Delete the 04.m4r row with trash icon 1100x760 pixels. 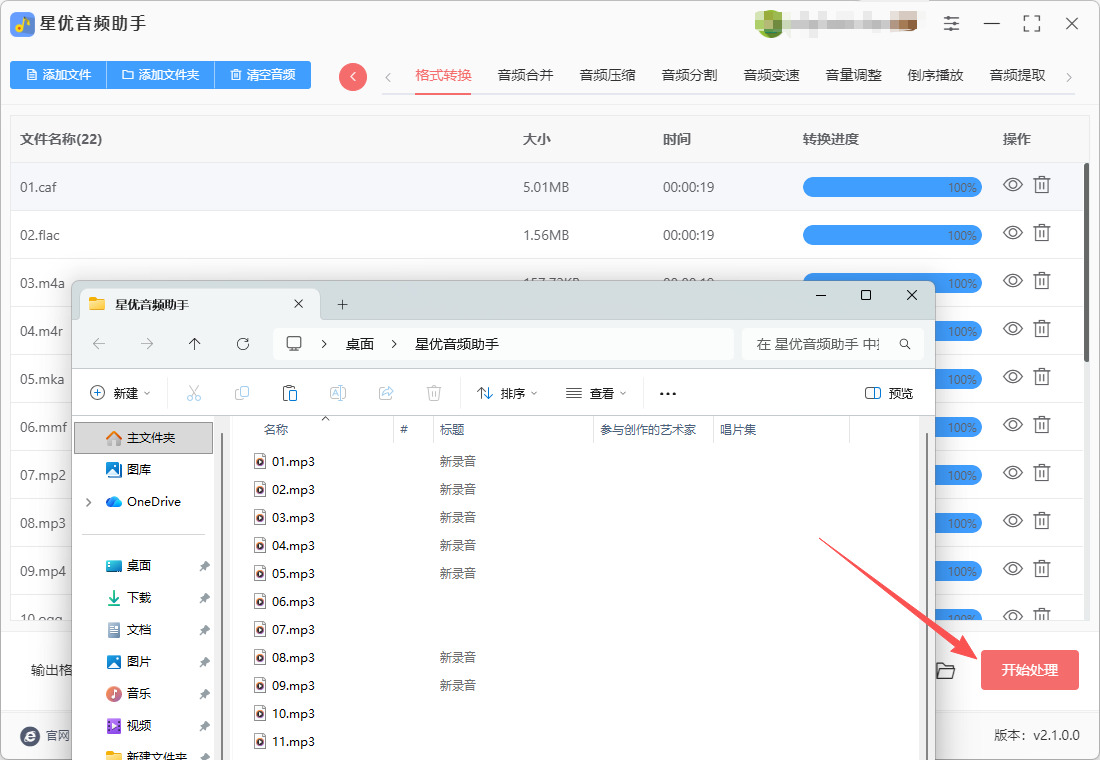point(1042,329)
